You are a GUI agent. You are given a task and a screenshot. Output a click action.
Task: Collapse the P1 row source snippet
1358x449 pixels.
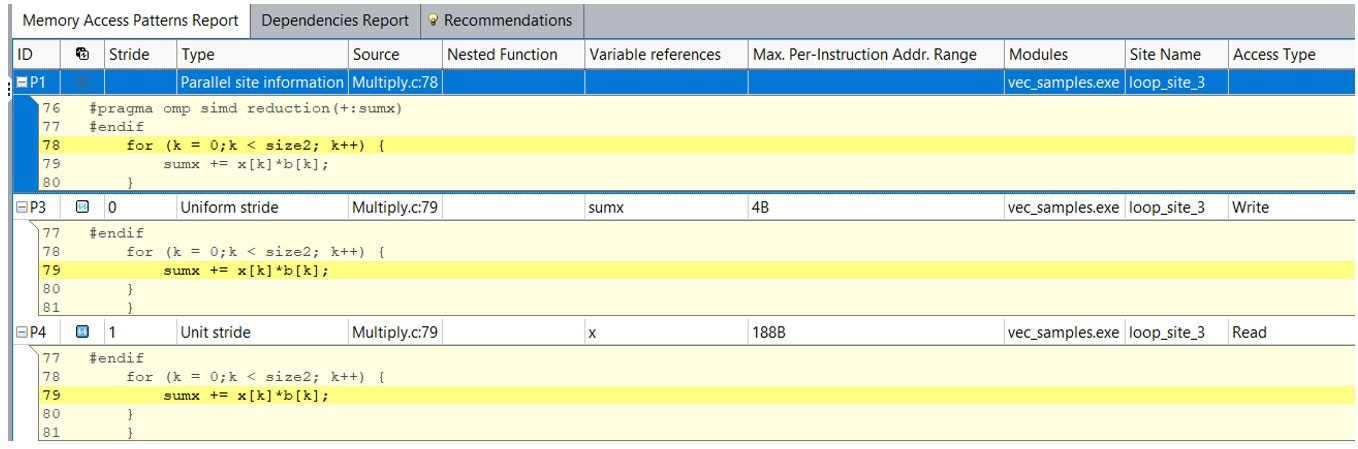click(x=21, y=82)
